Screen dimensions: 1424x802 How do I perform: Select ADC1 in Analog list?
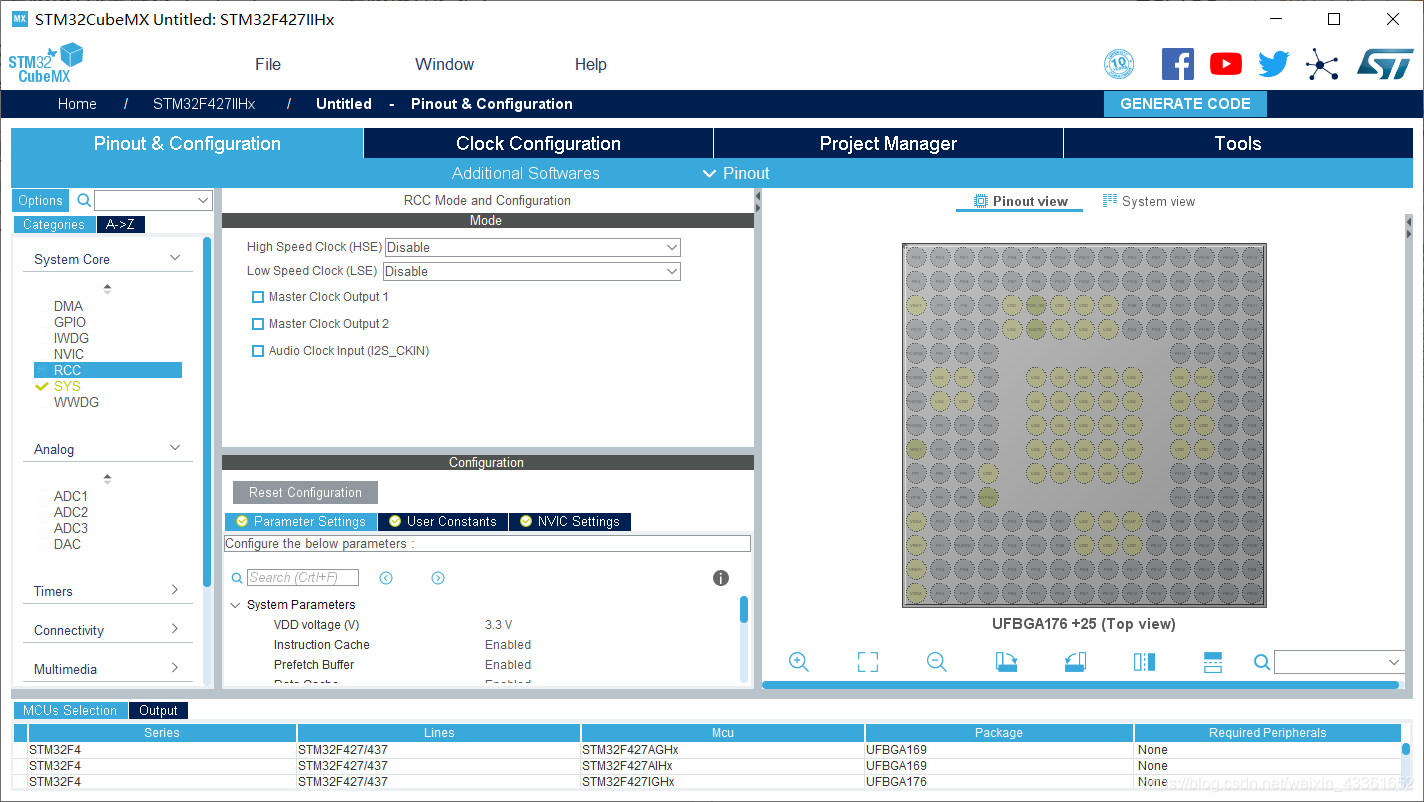pyautogui.click(x=71, y=496)
